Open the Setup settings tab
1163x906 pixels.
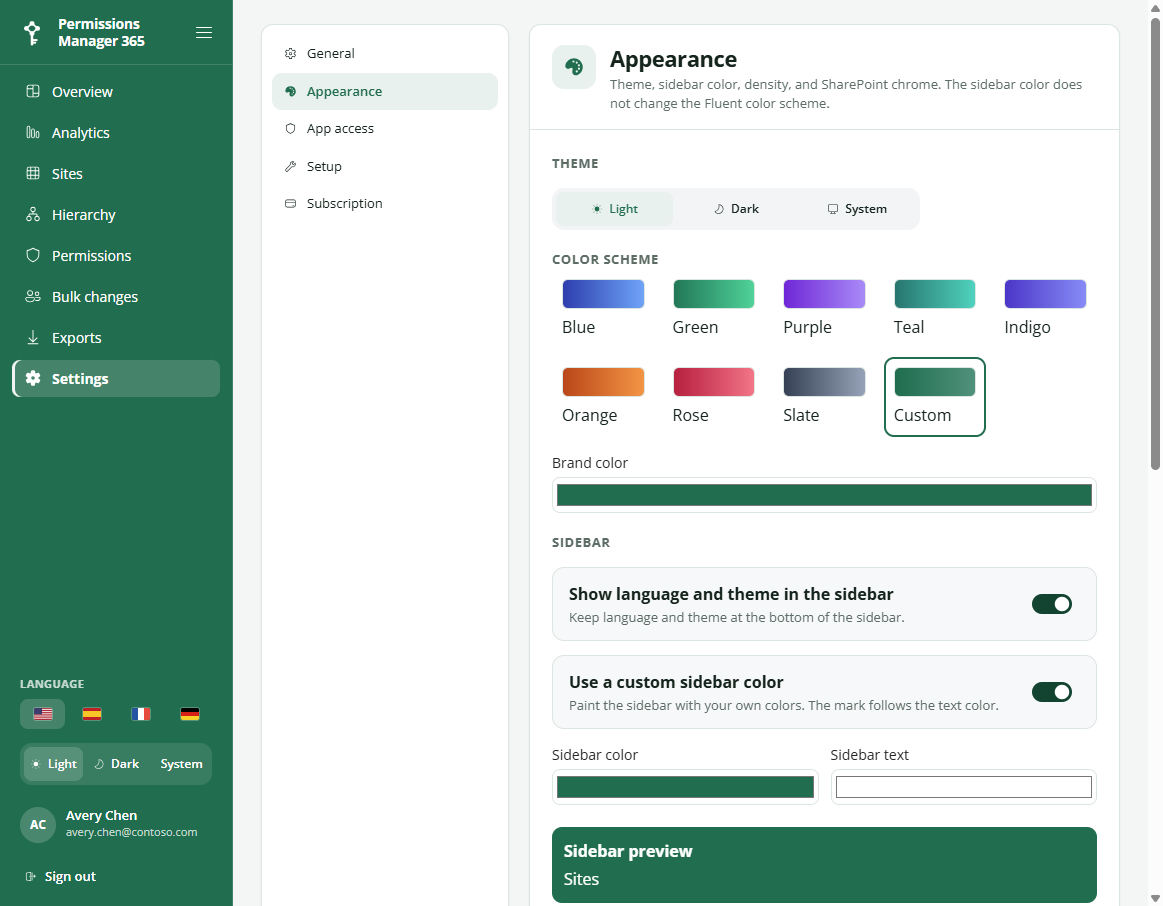click(385, 166)
